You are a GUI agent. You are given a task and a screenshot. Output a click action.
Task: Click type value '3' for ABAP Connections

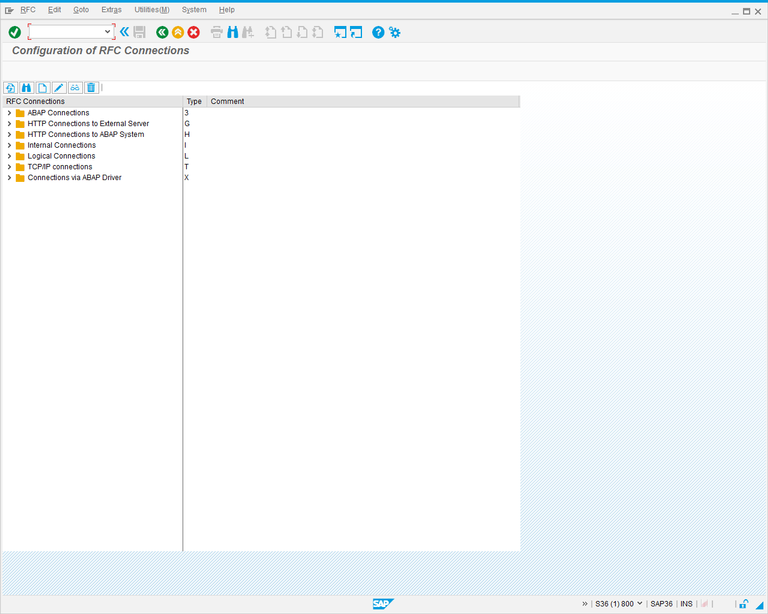click(x=187, y=113)
